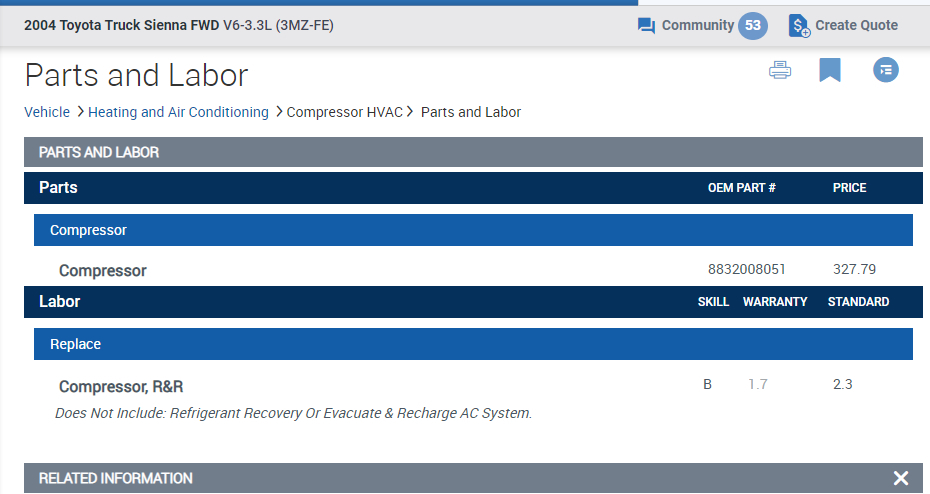Click the Create Quote dollar icon
The width and height of the screenshot is (930, 494).
(x=799, y=26)
